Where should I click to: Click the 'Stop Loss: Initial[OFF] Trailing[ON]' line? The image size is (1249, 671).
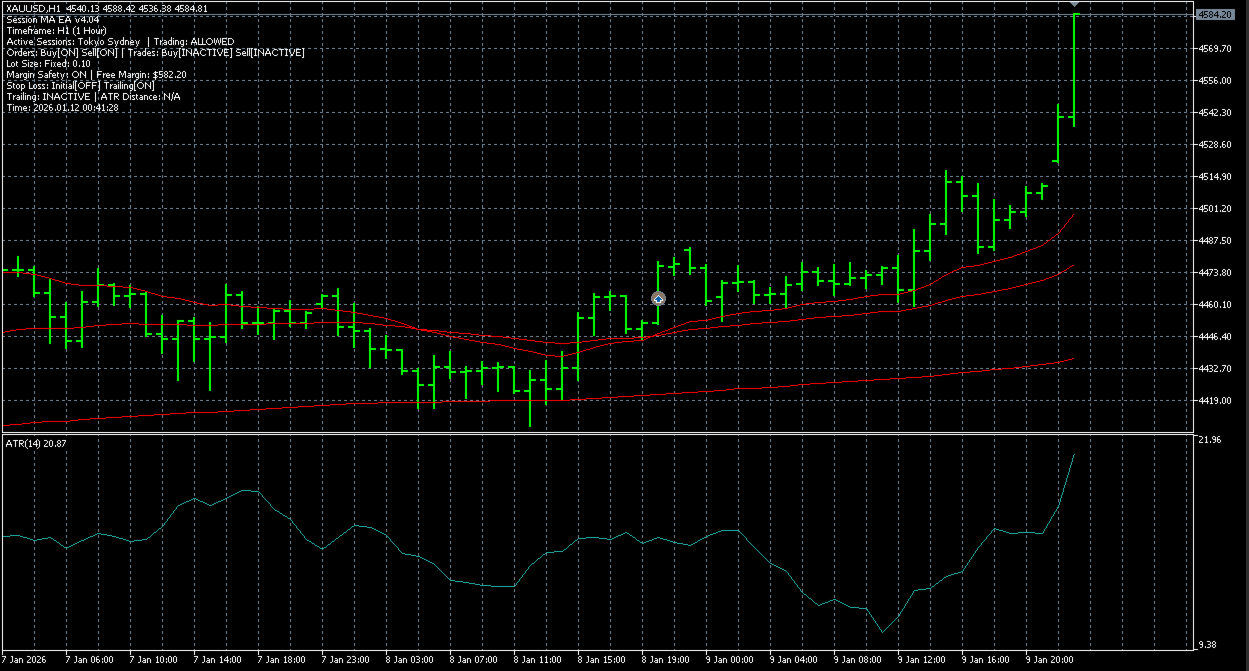pyautogui.click(x=80, y=86)
